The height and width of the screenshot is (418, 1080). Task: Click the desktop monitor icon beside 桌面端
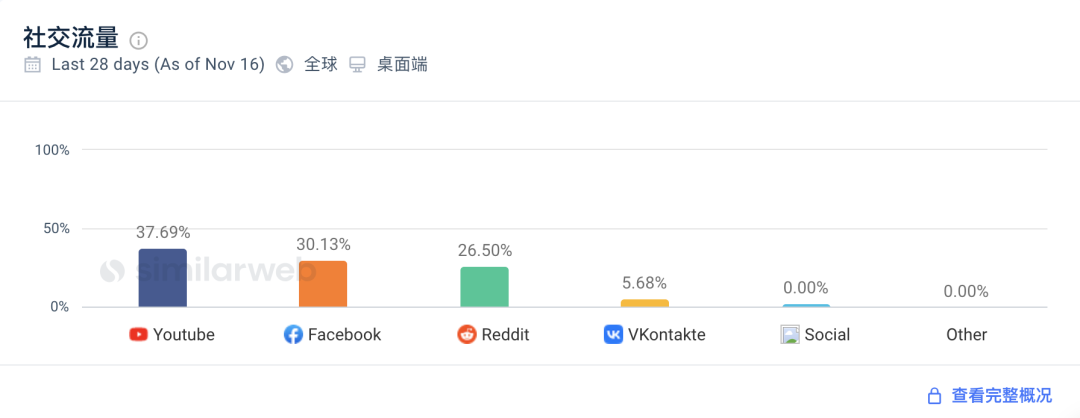pos(357,65)
